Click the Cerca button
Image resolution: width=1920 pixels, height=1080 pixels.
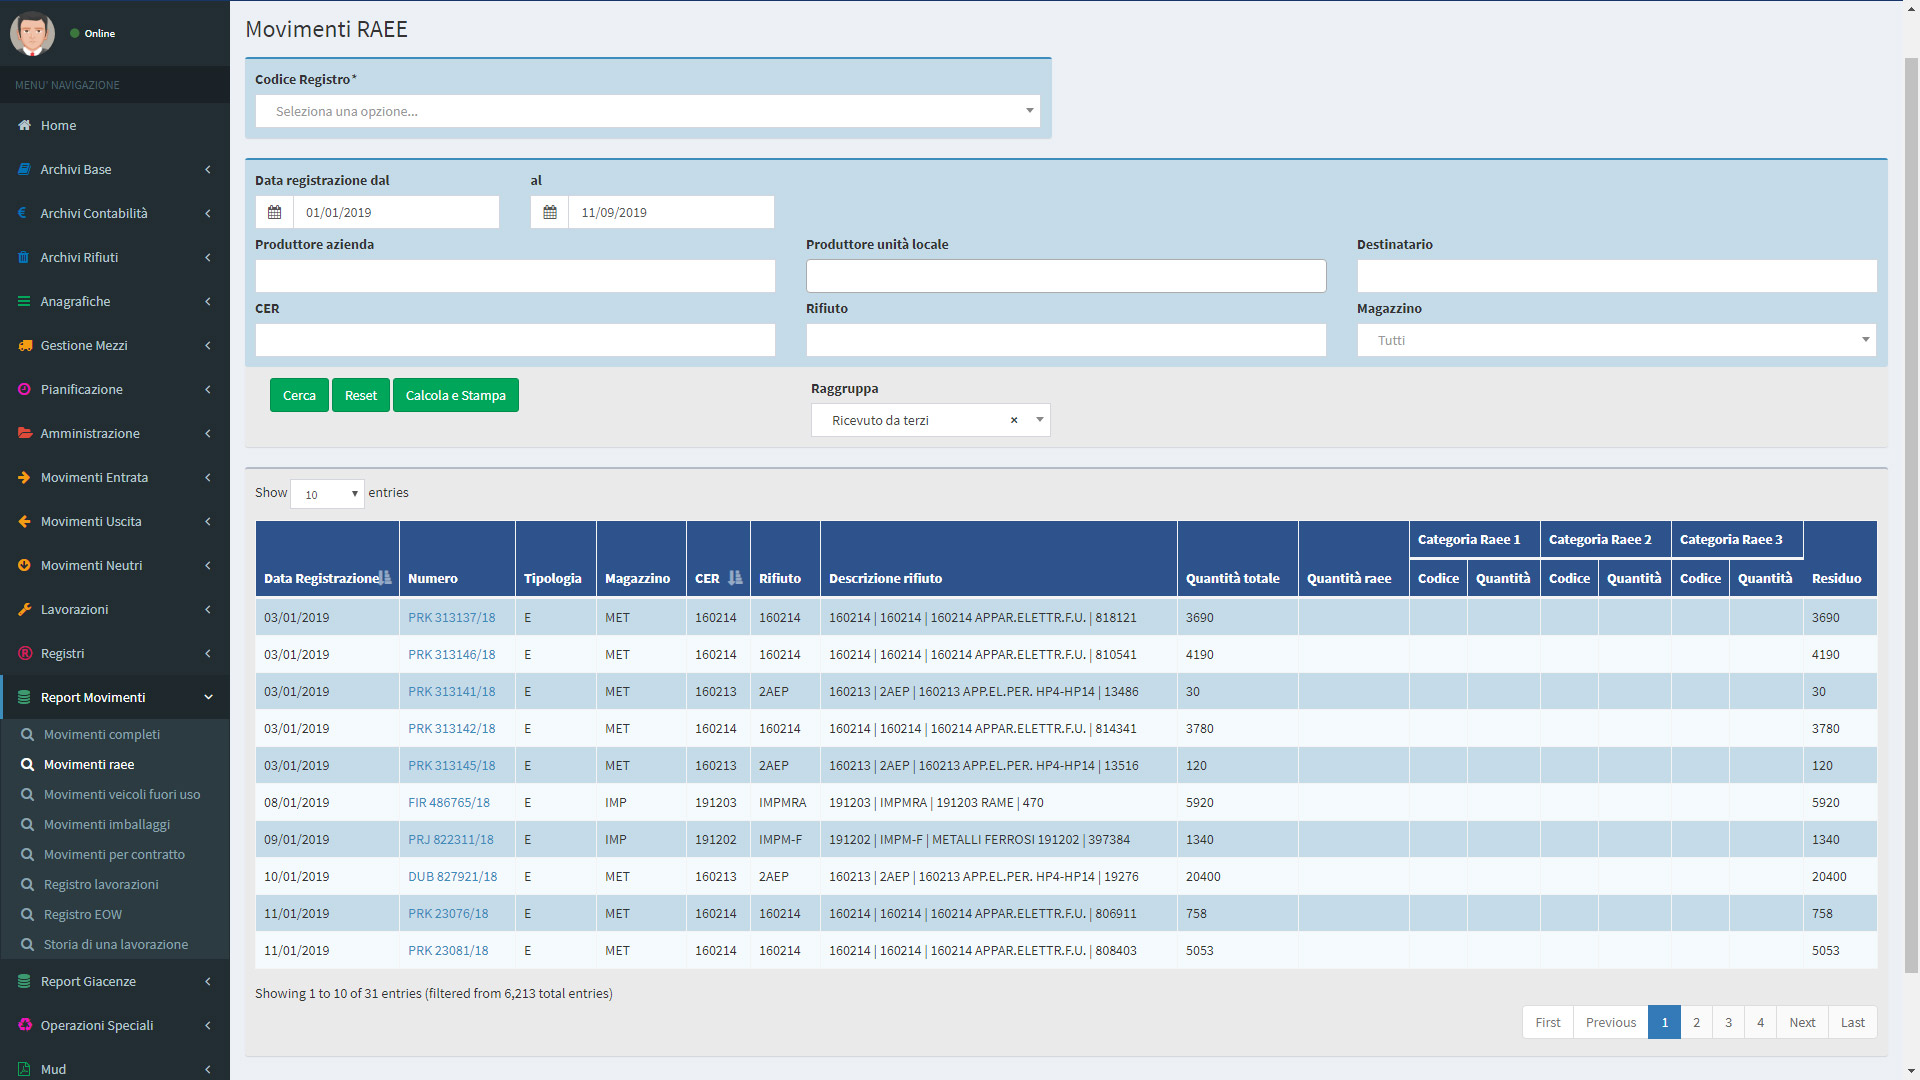coord(299,395)
